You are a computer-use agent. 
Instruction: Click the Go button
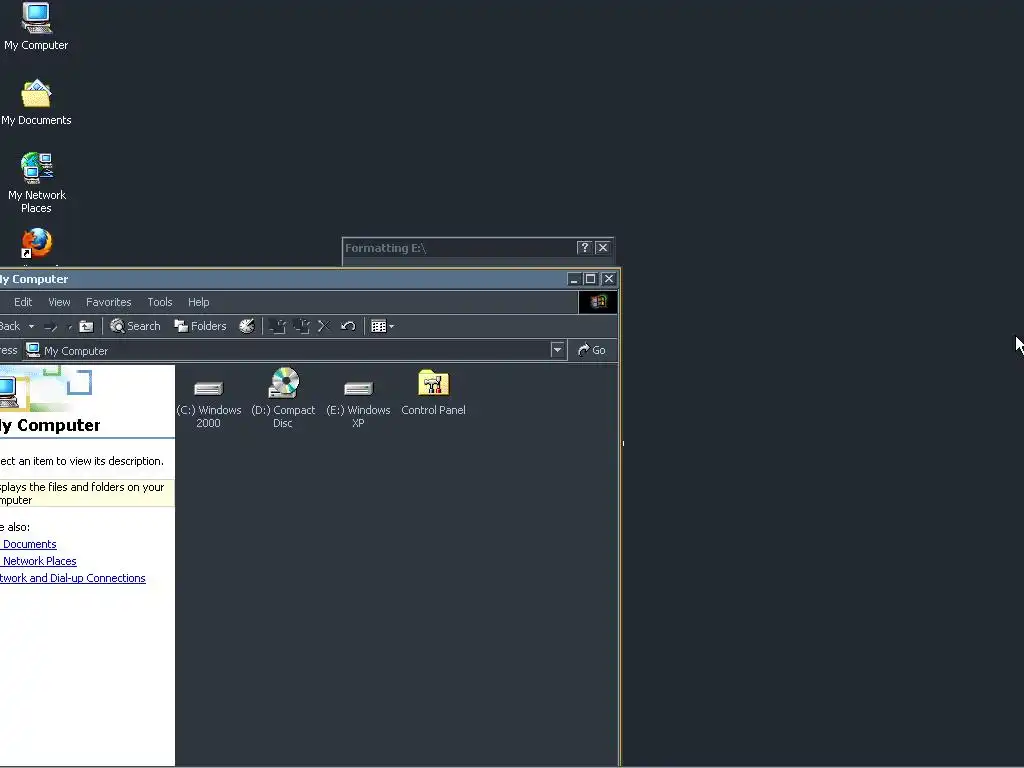(x=592, y=350)
